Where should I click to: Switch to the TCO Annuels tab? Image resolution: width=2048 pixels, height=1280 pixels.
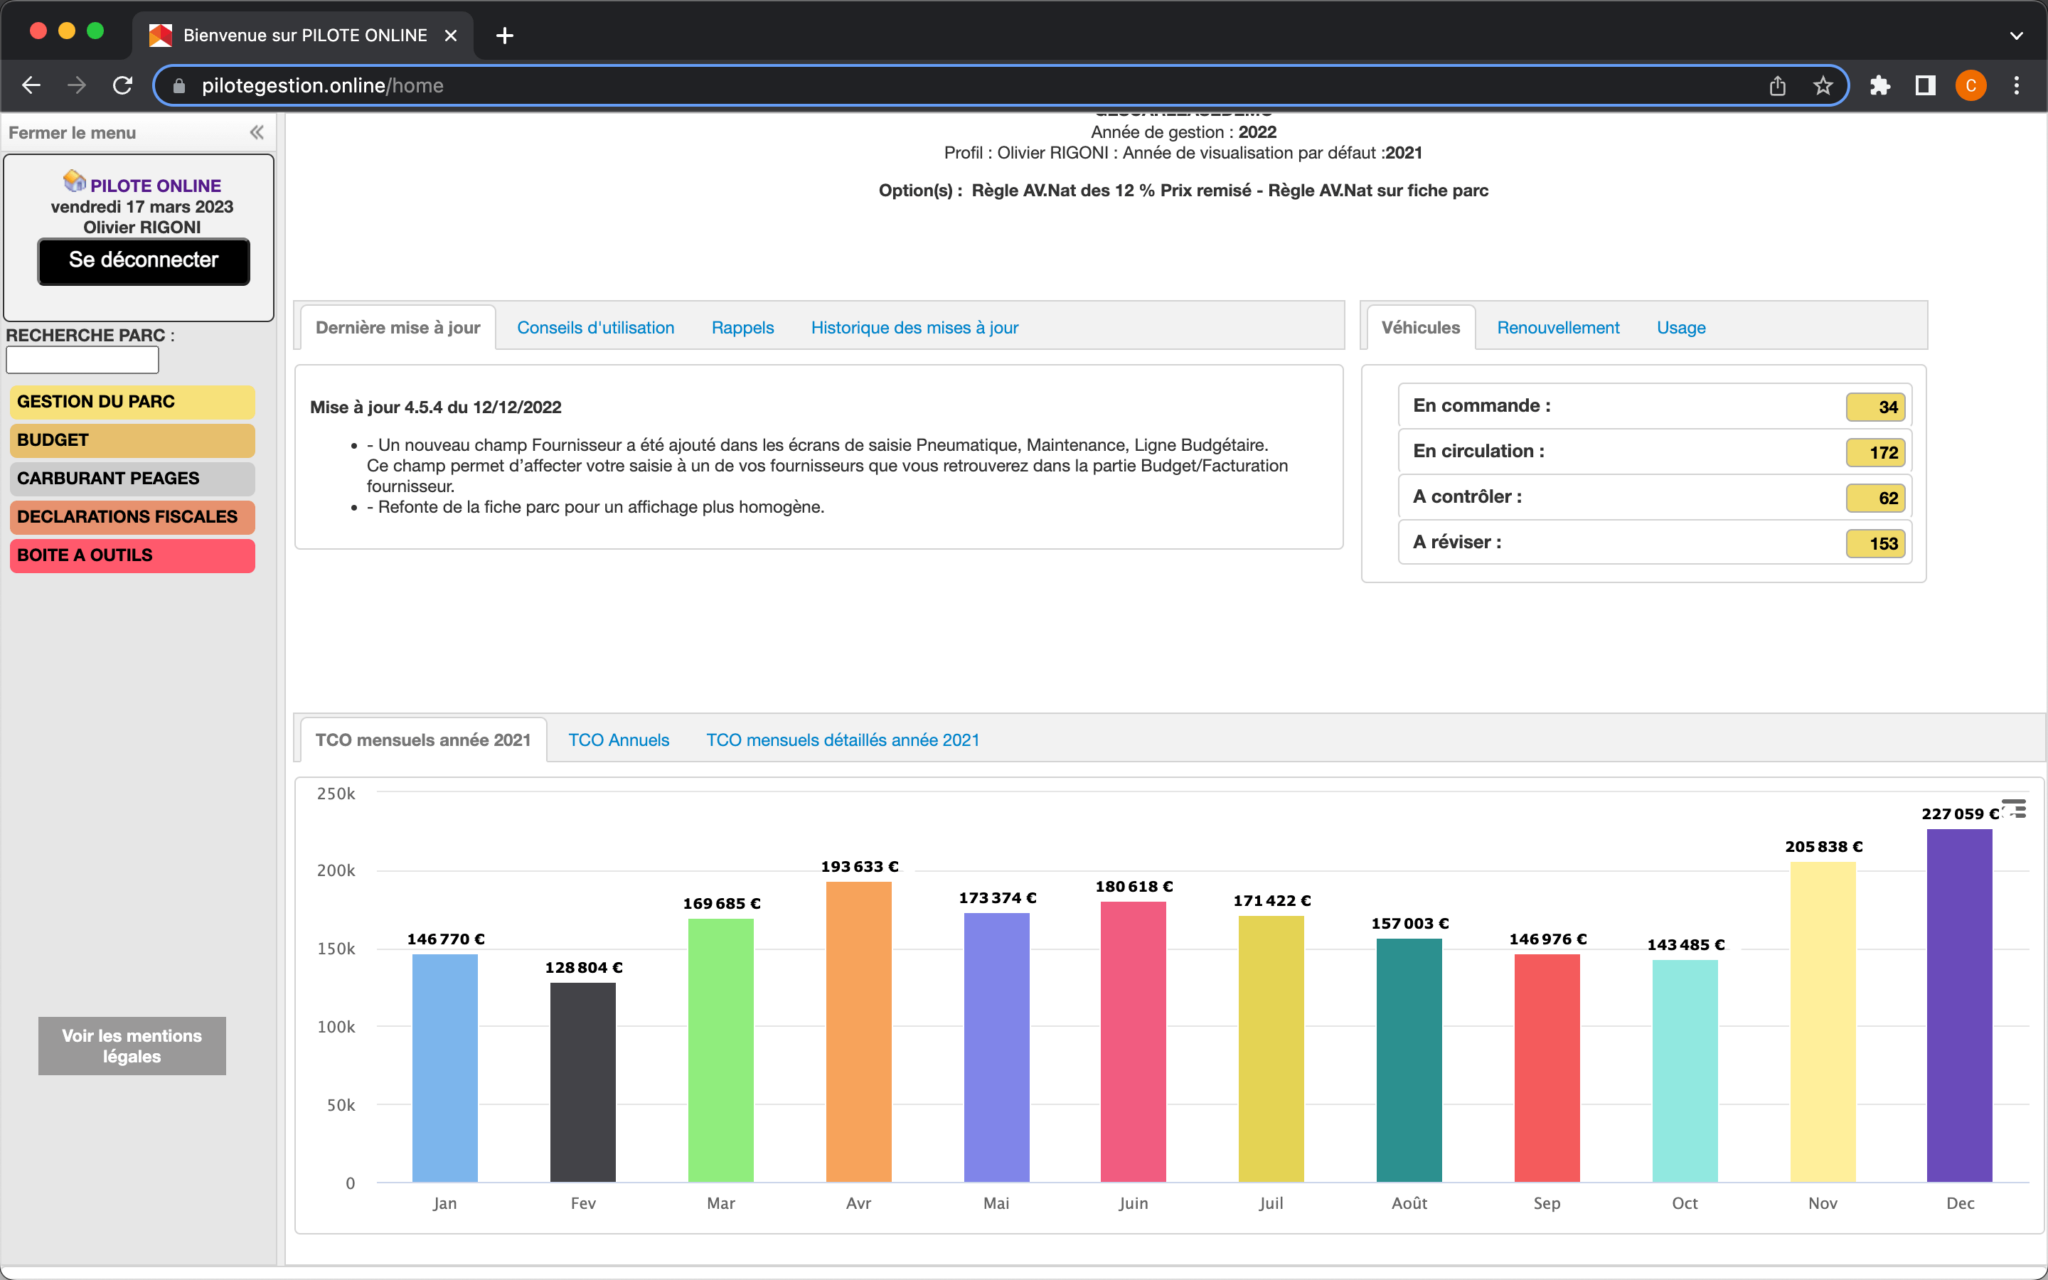pos(618,740)
